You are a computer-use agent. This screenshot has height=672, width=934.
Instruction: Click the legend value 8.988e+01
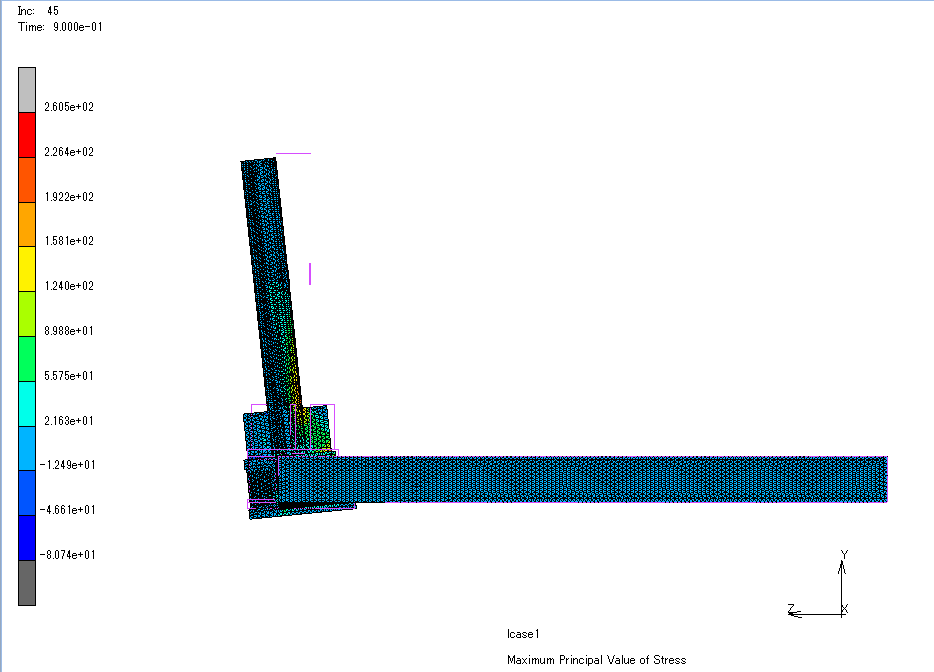(69, 331)
